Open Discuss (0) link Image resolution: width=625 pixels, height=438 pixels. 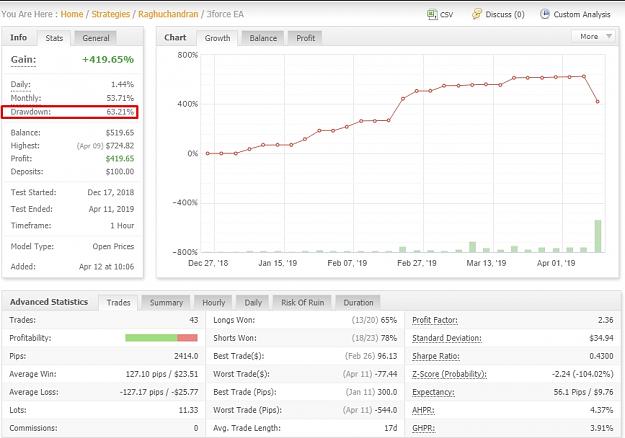click(x=505, y=14)
